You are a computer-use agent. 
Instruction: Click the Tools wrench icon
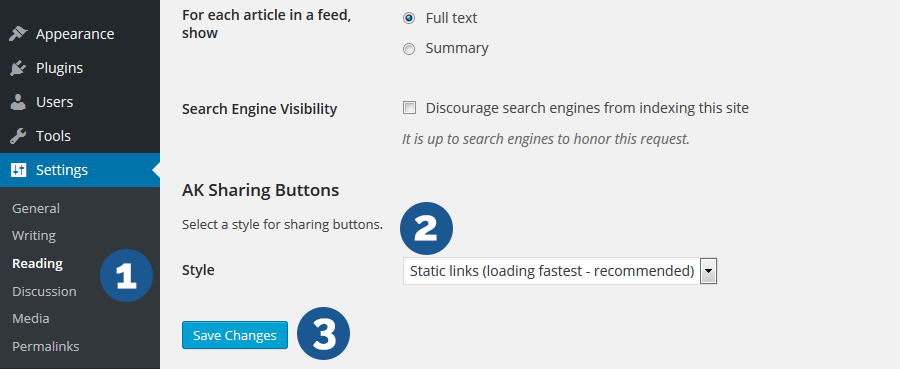tap(18, 136)
